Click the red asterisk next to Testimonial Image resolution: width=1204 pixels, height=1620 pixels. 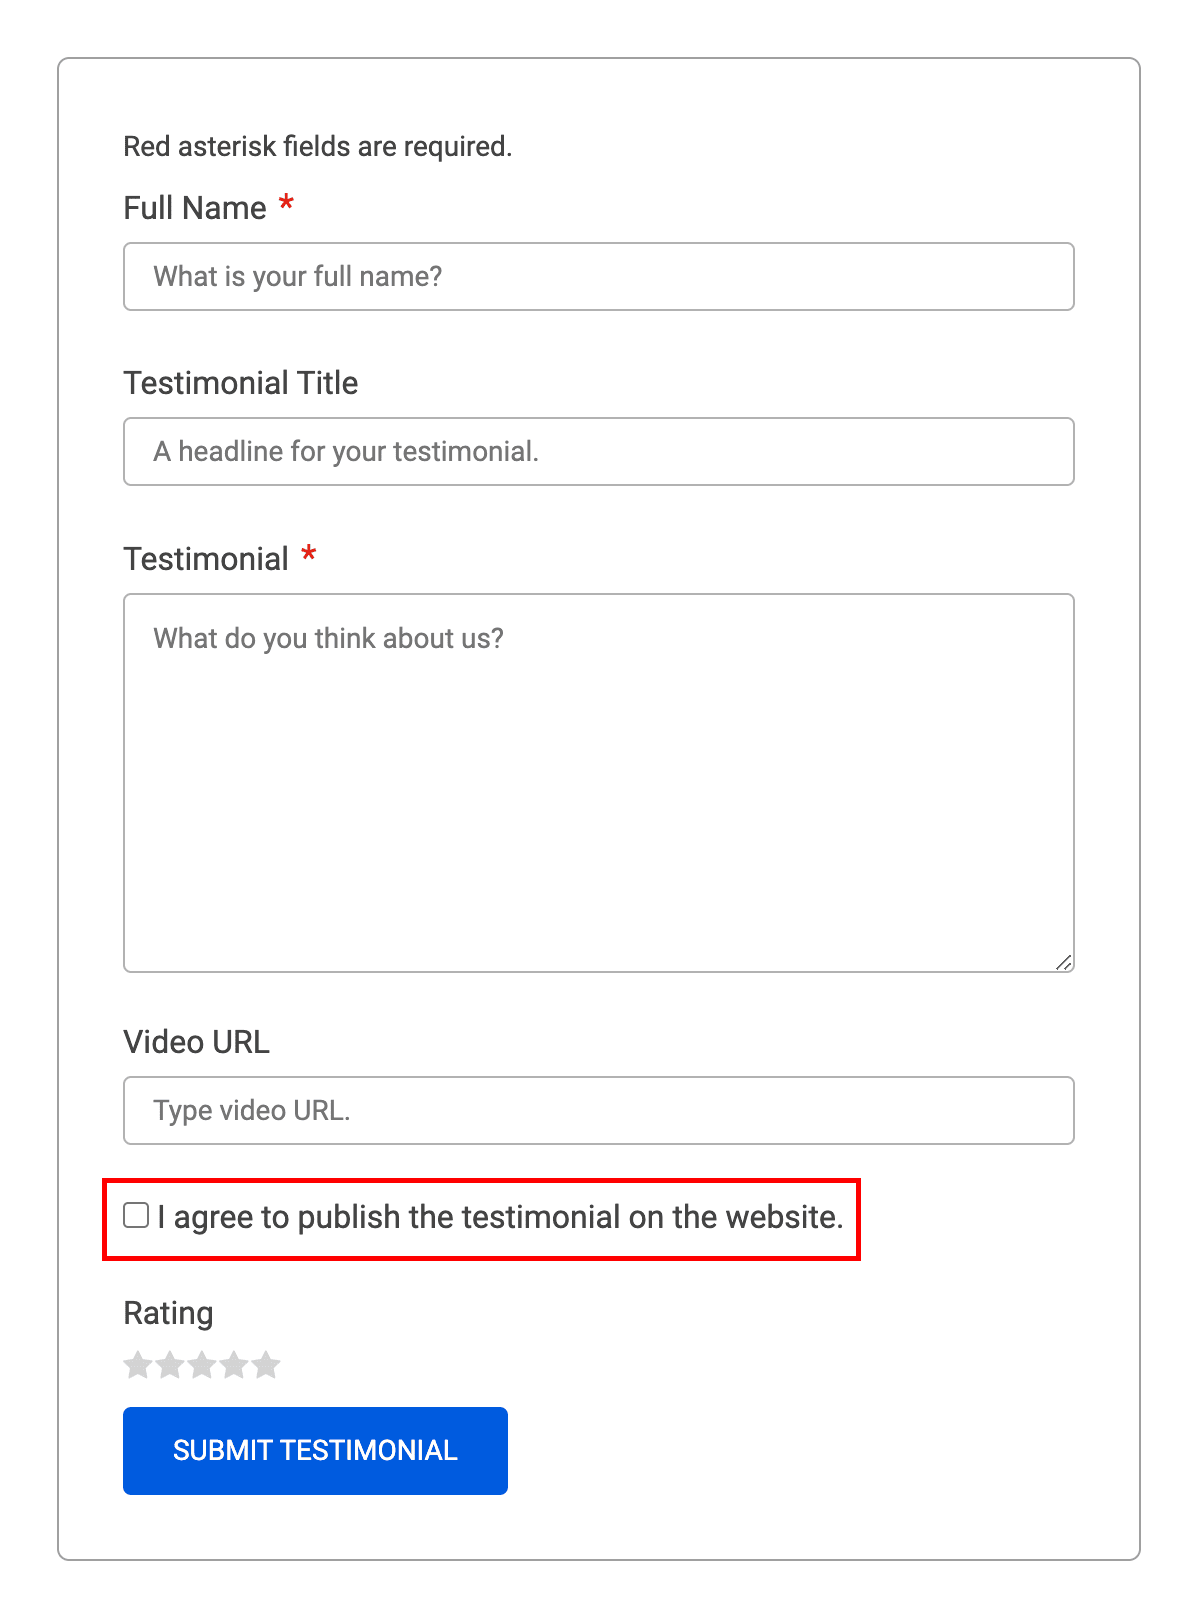pyautogui.click(x=309, y=554)
